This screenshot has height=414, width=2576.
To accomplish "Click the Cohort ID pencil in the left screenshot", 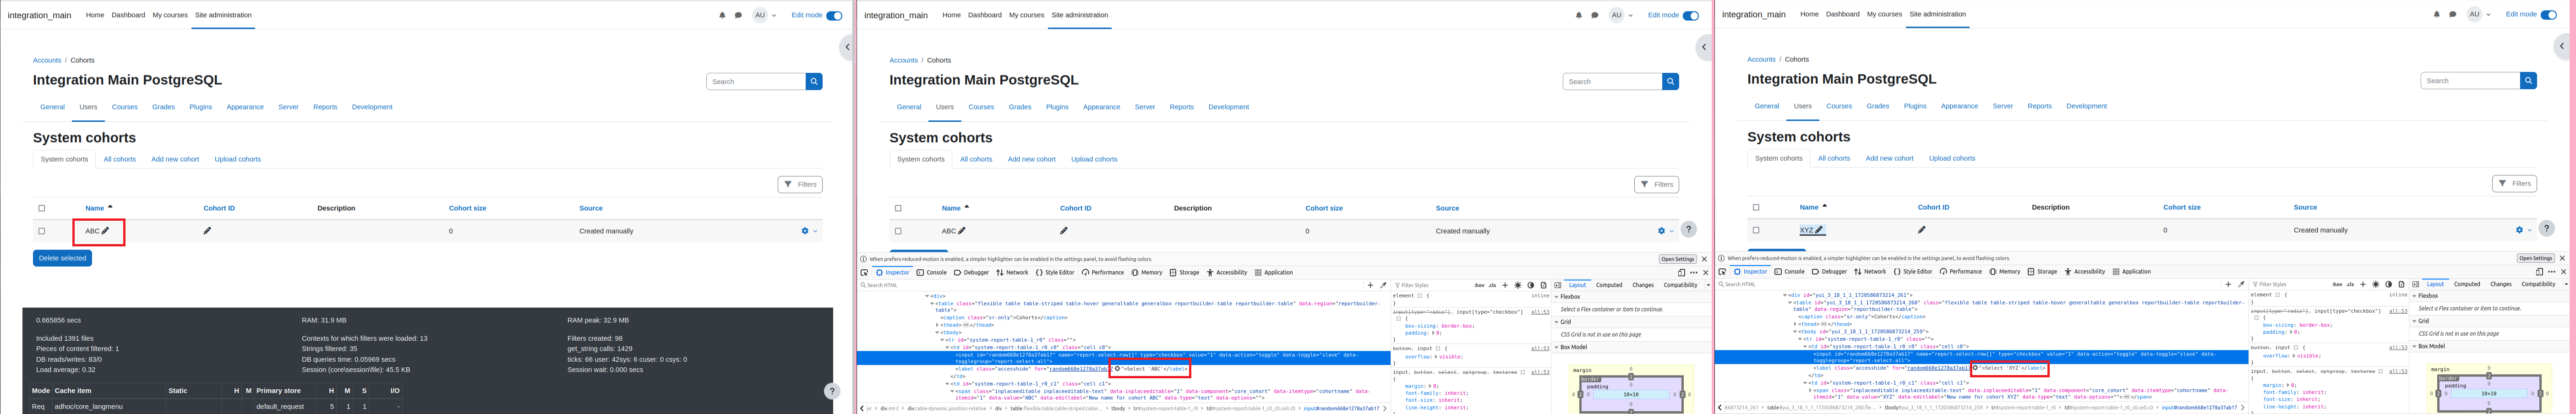I will coord(207,231).
